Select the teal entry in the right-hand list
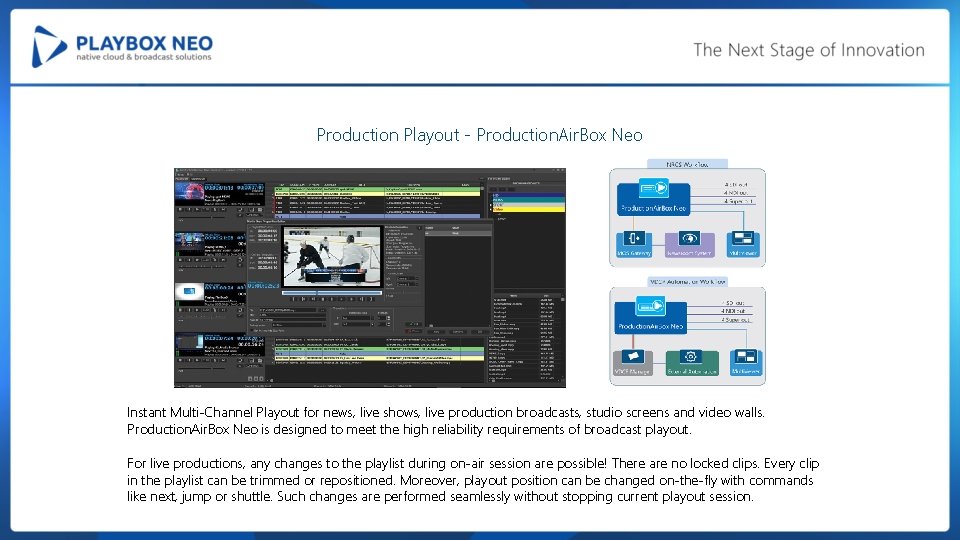 tap(528, 200)
